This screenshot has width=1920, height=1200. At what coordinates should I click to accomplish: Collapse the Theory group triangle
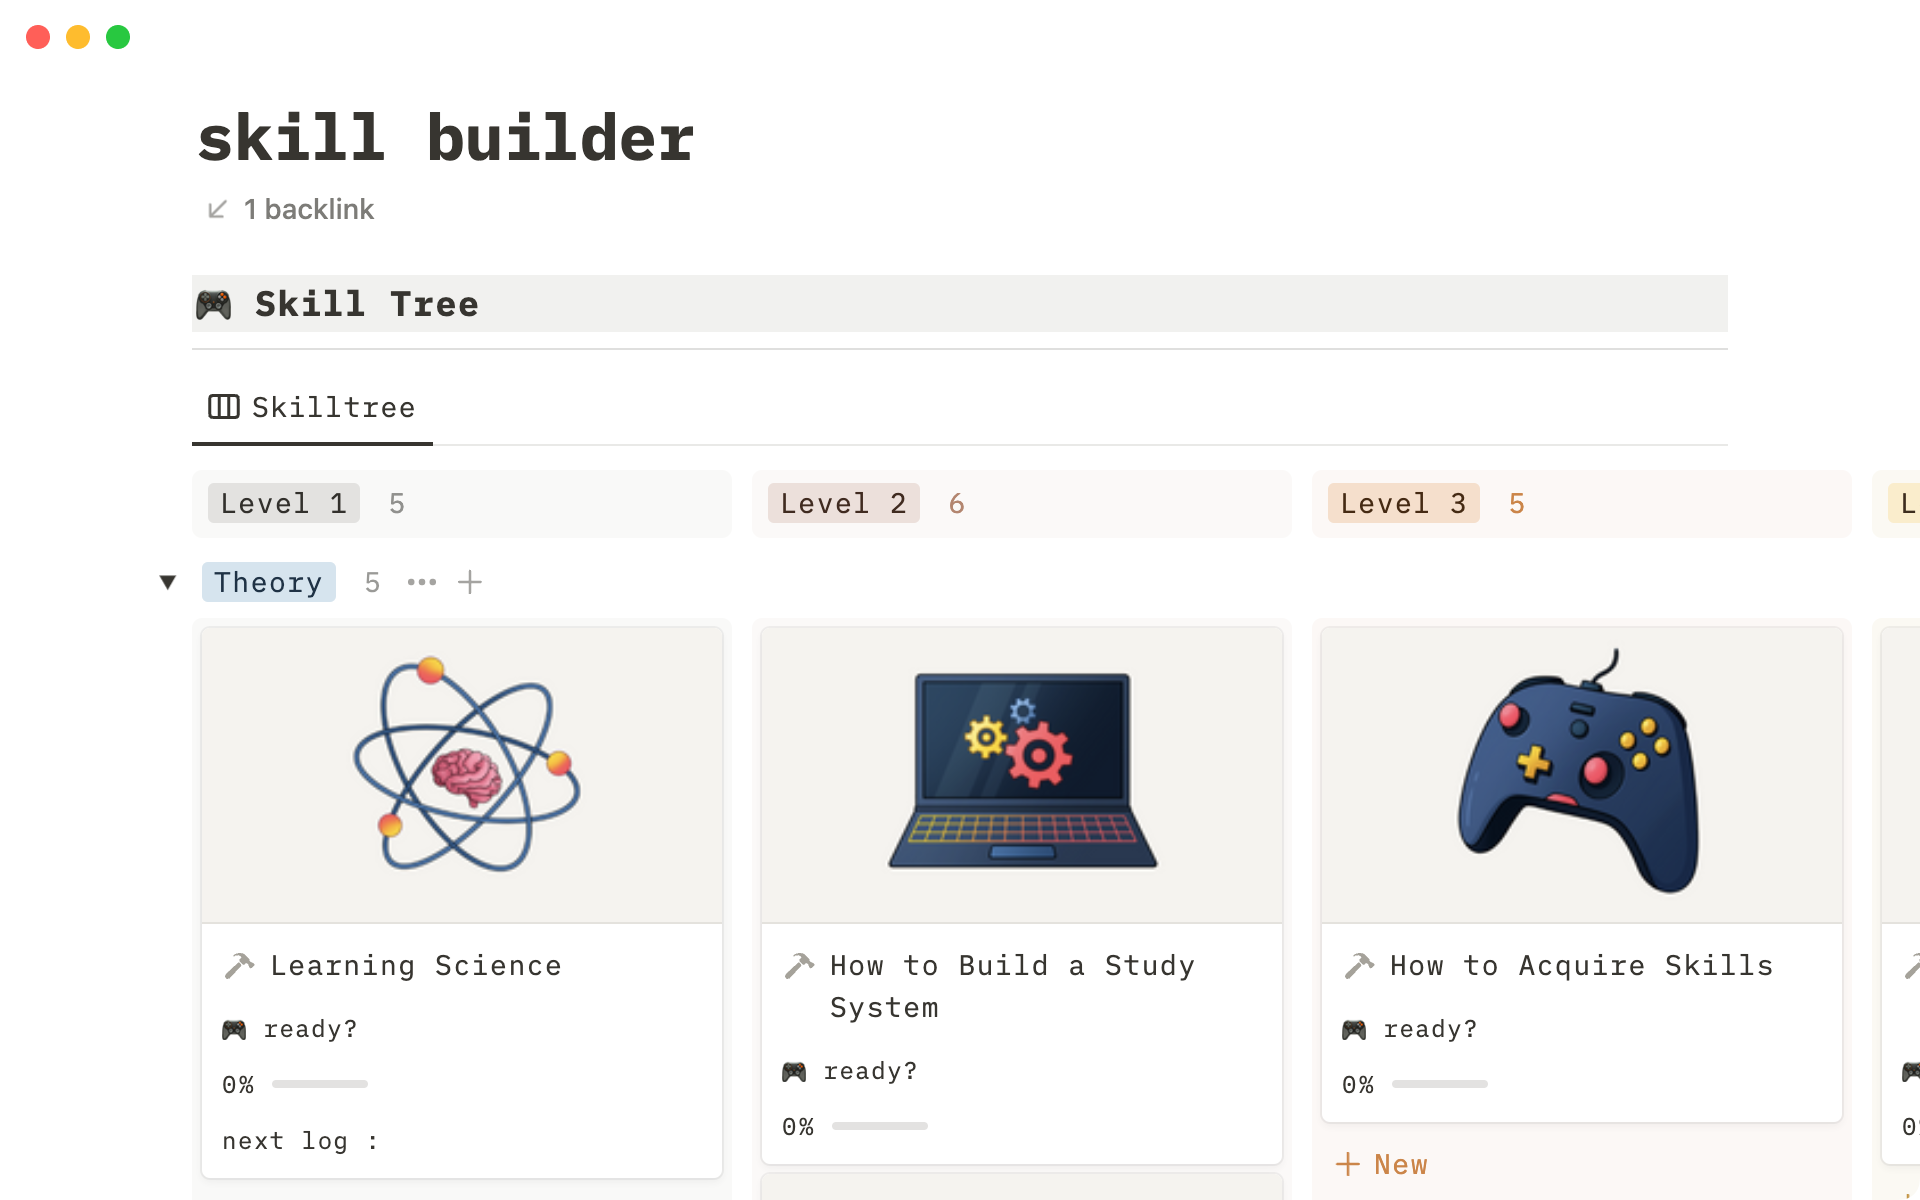(x=168, y=582)
